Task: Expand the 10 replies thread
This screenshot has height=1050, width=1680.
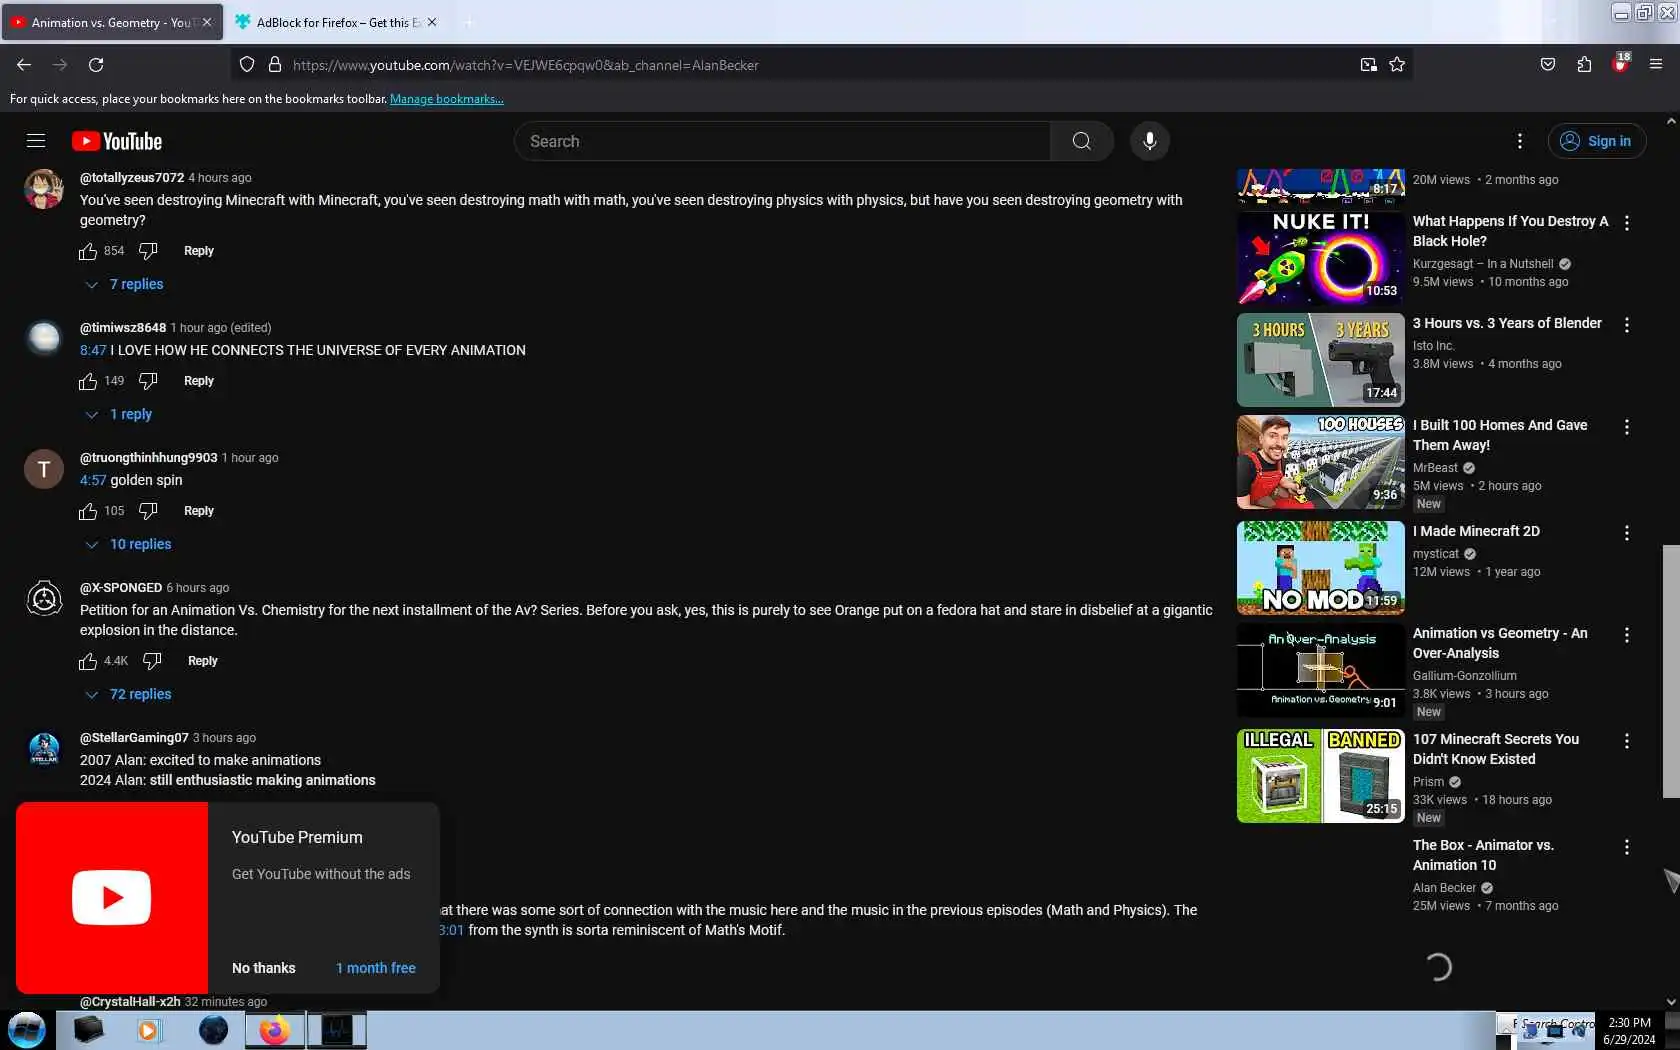Action: [129, 544]
